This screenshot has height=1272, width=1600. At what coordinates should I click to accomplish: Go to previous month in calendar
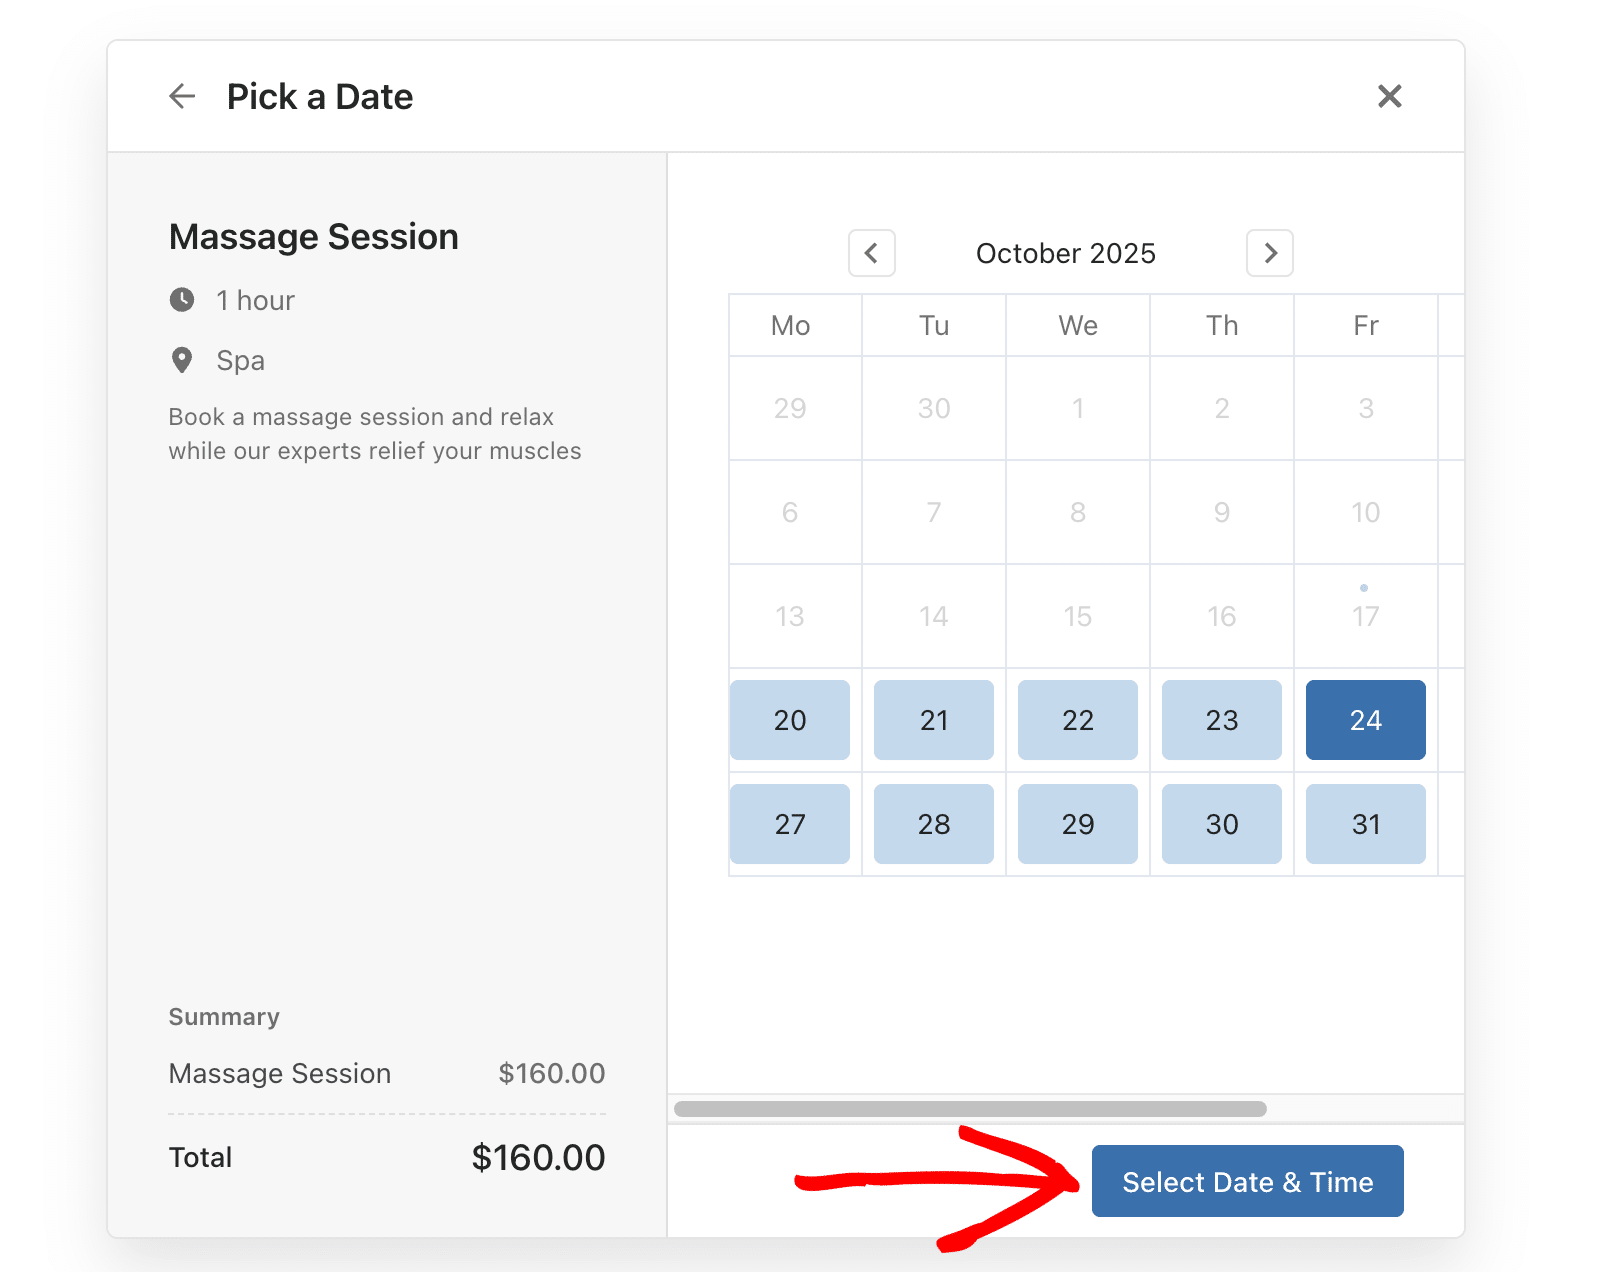(x=871, y=253)
